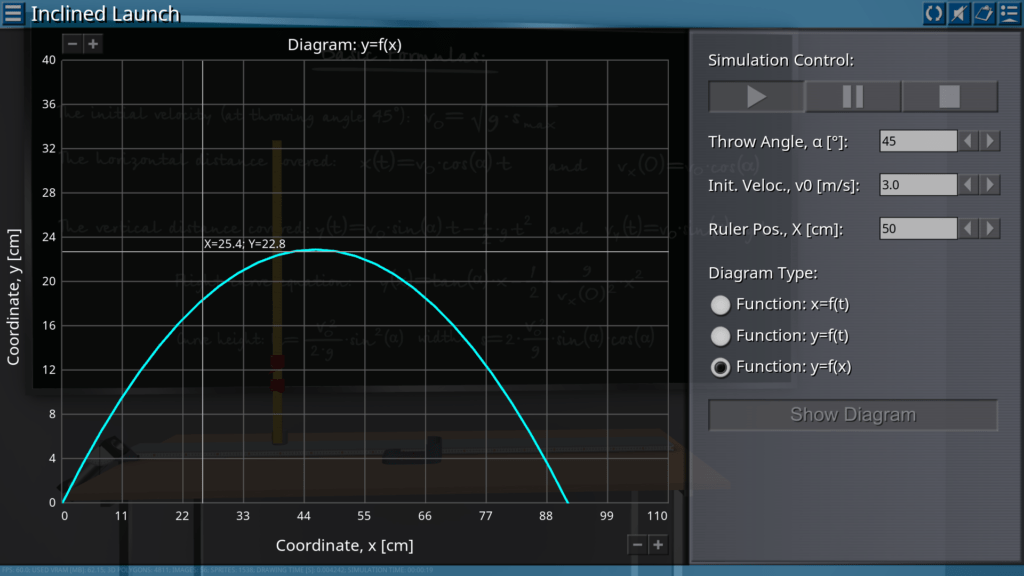Select Function: x=f(t) diagram type
This screenshot has height=576, width=1024.
tap(720, 305)
